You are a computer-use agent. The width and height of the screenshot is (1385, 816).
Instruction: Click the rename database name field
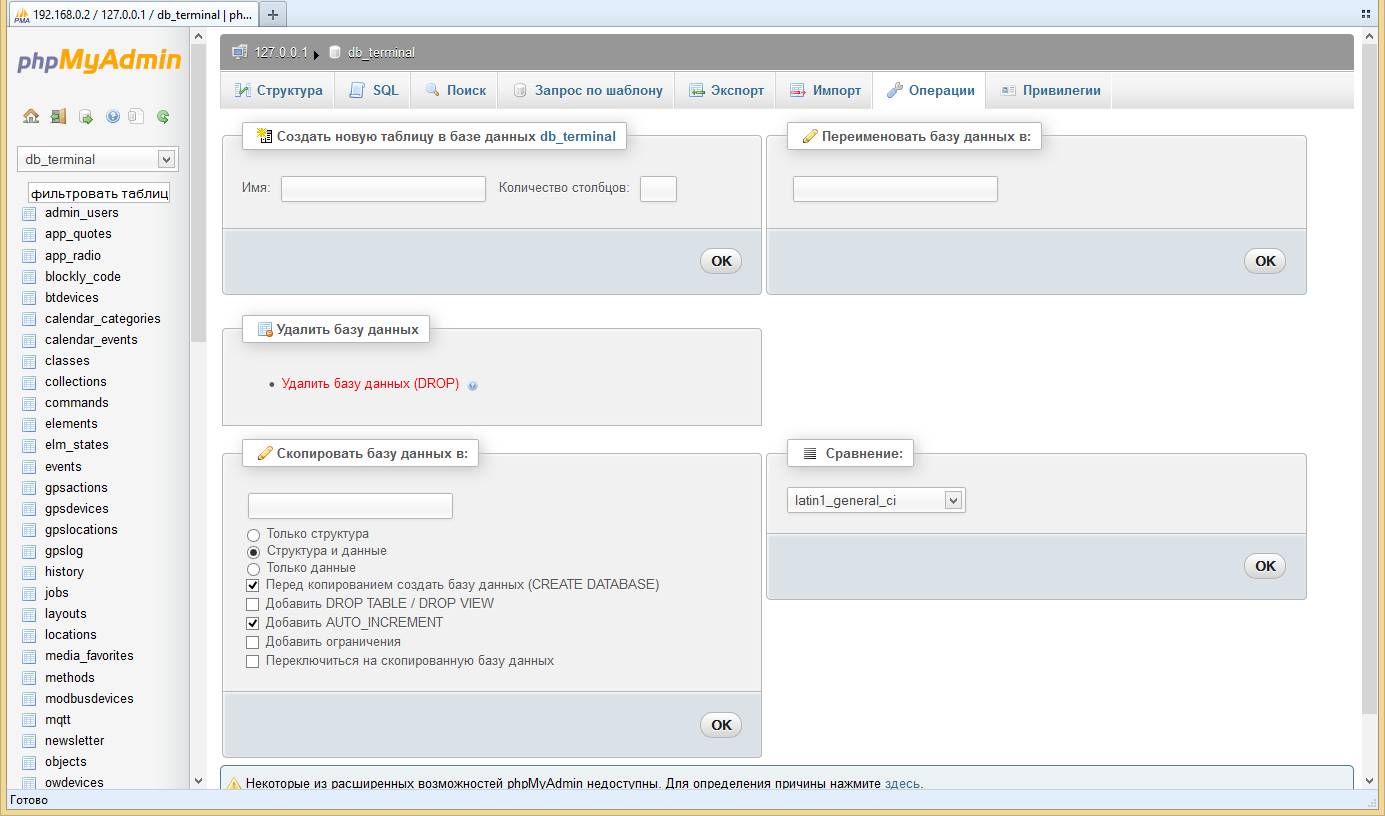[x=895, y=189]
